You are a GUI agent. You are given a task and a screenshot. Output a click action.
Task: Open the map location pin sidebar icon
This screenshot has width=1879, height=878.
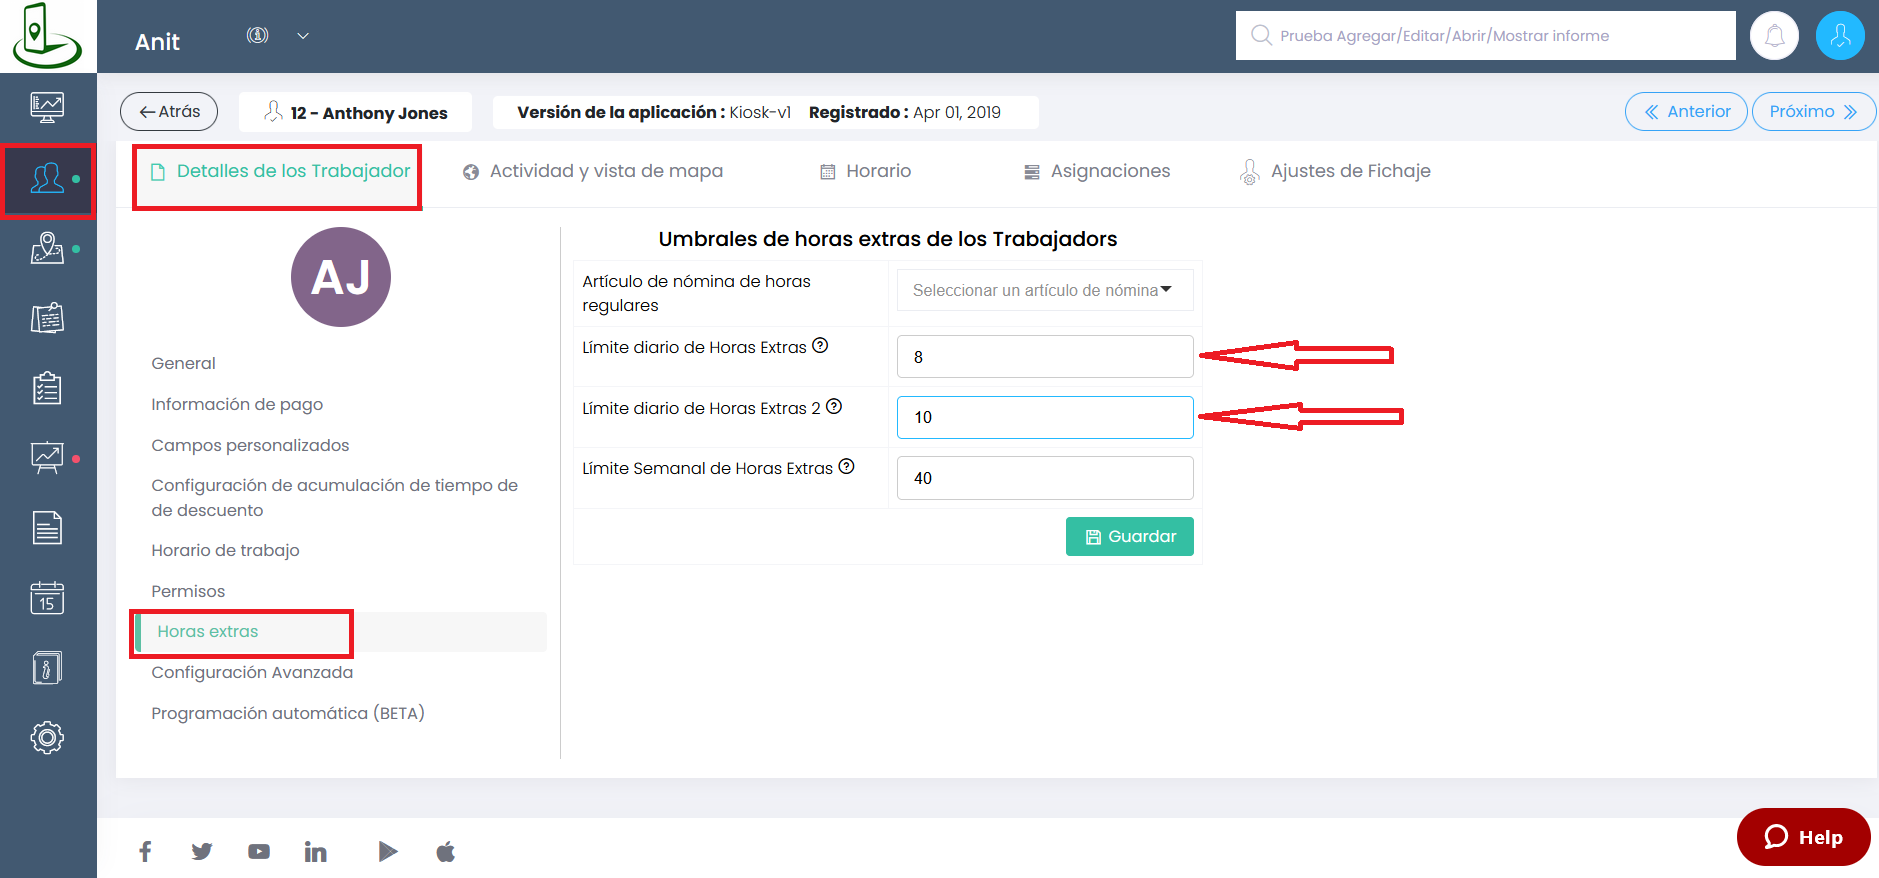(47, 248)
